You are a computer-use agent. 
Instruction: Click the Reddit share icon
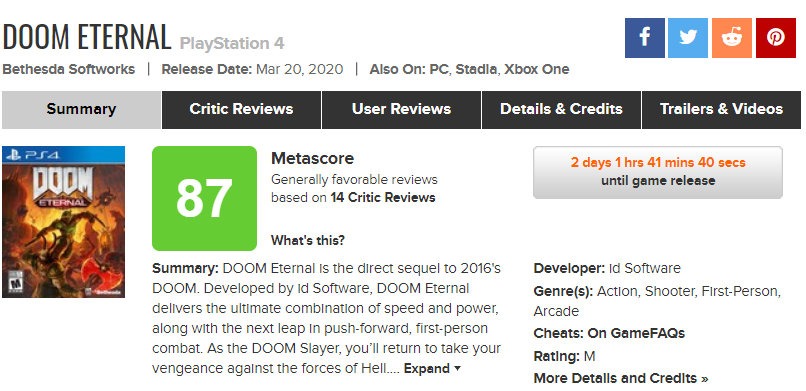[731, 38]
